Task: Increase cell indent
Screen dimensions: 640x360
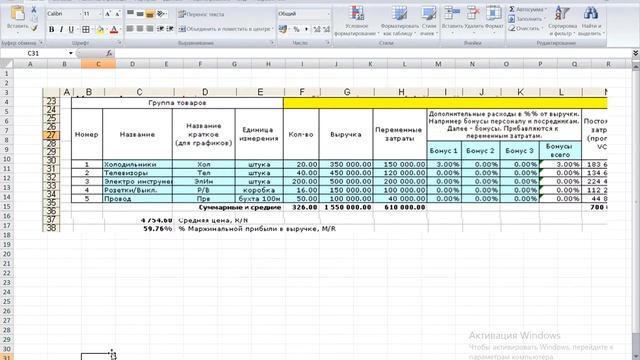Action: click(x=170, y=29)
